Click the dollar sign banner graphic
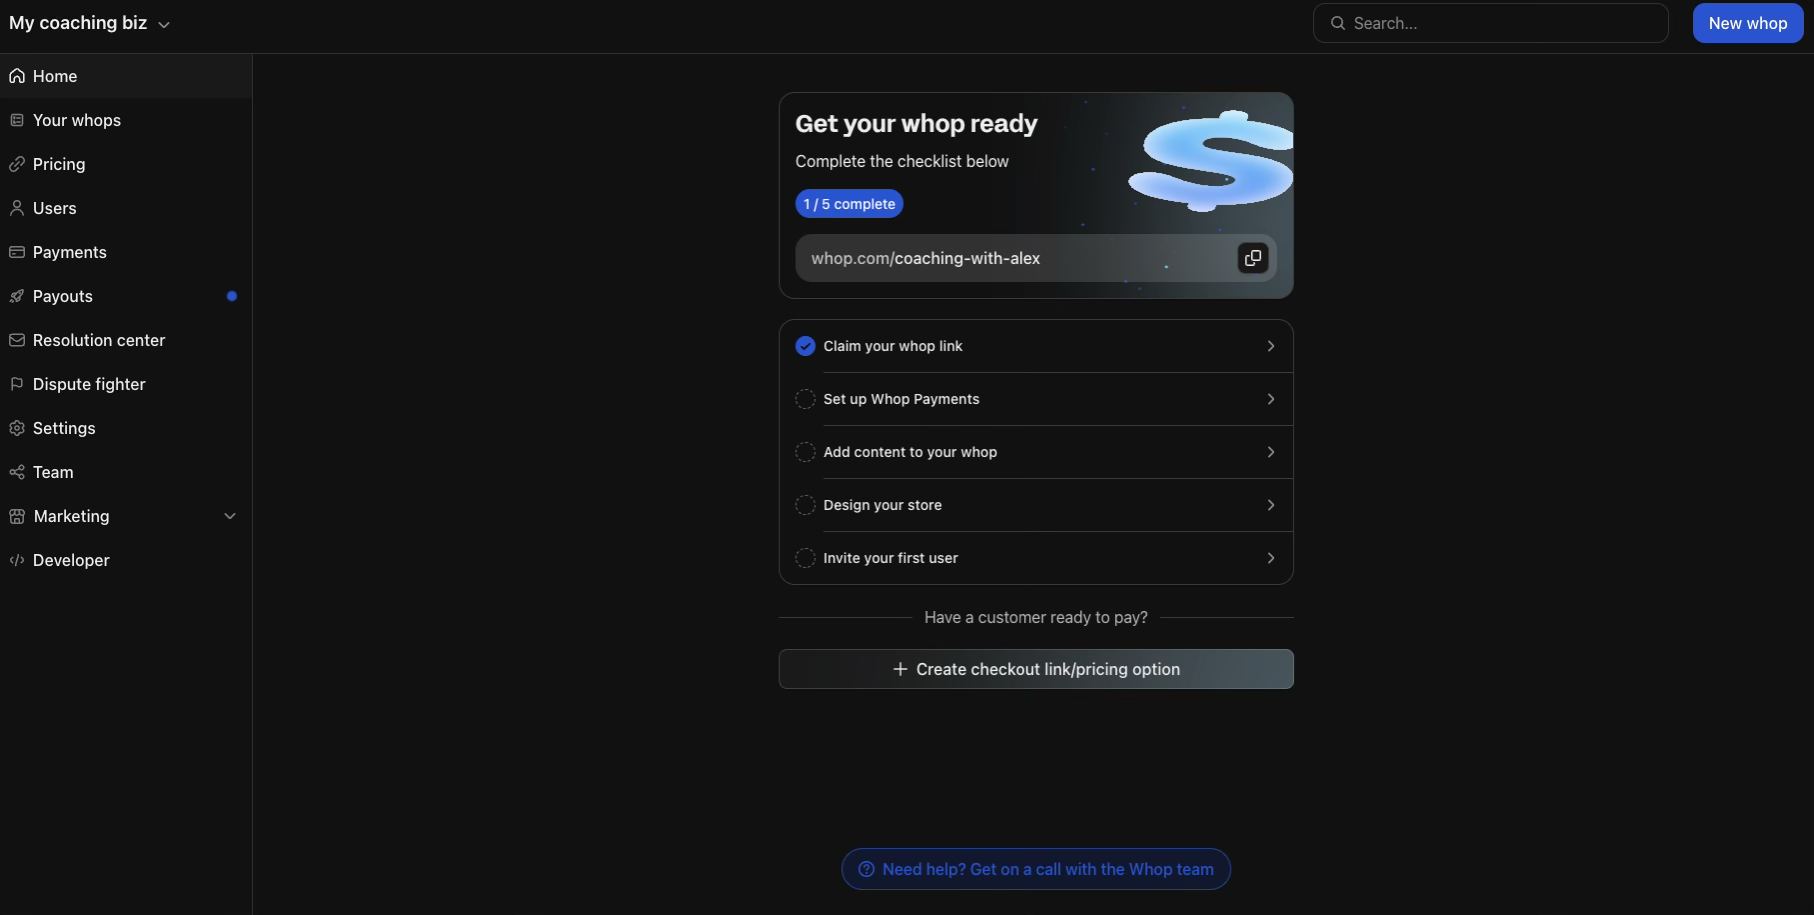This screenshot has height=915, width=1814. [x=1211, y=160]
